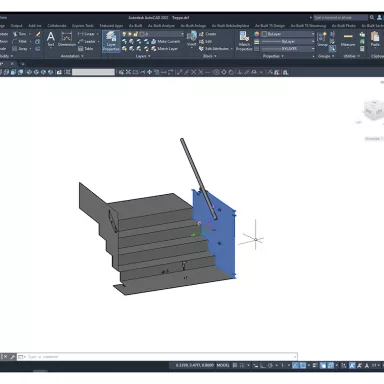Click the object color wheel icon
The width and height of the screenshot is (384, 384).
coord(256,34)
